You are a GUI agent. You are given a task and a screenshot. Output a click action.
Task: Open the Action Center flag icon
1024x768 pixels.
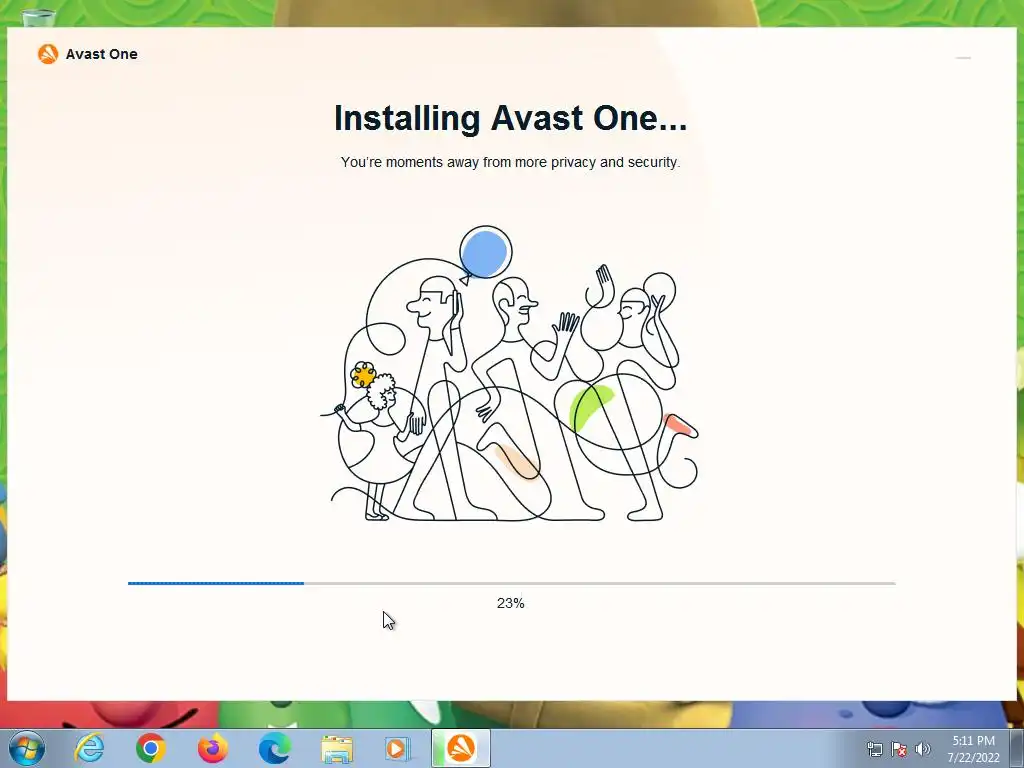point(899,749)
